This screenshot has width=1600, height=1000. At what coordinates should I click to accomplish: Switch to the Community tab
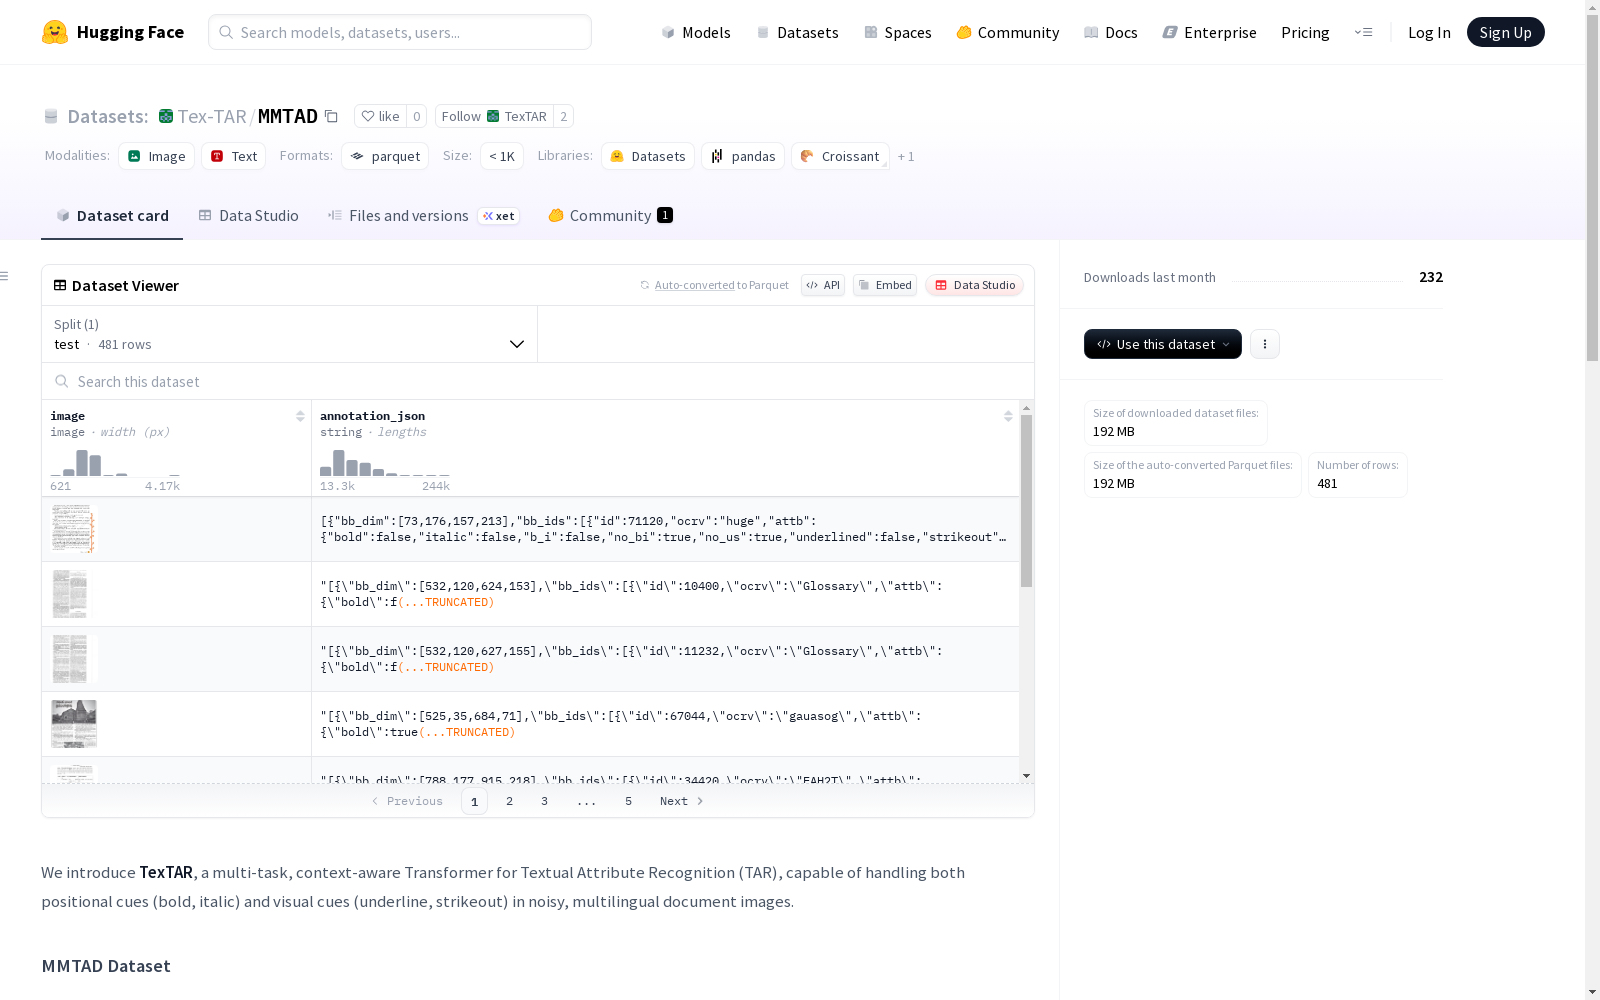coord(610,216)
